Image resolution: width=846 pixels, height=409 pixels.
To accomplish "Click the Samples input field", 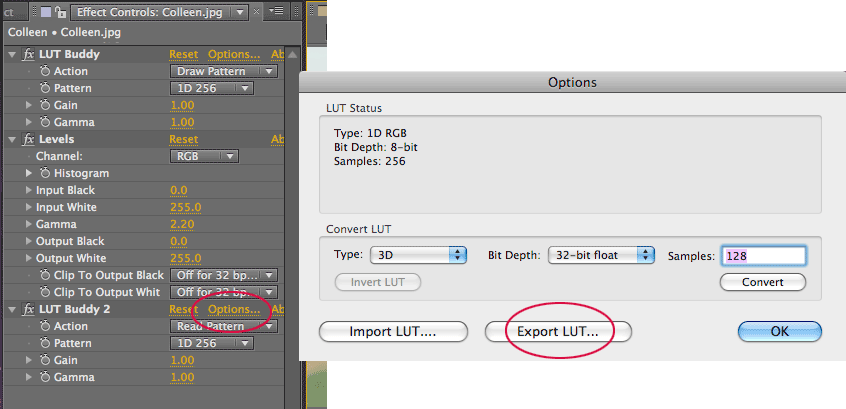I will [763, 255].
